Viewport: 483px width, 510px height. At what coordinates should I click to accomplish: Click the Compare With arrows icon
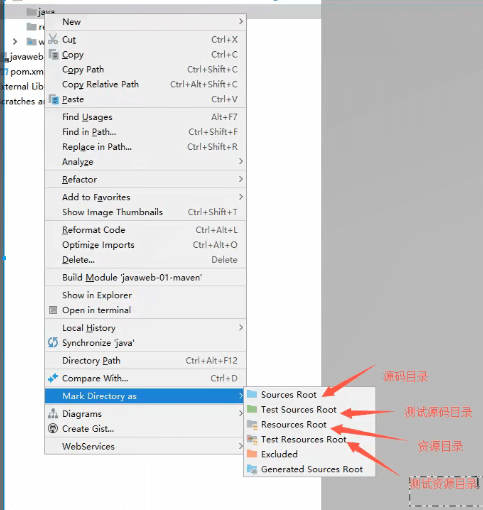[x=53, y=378]
